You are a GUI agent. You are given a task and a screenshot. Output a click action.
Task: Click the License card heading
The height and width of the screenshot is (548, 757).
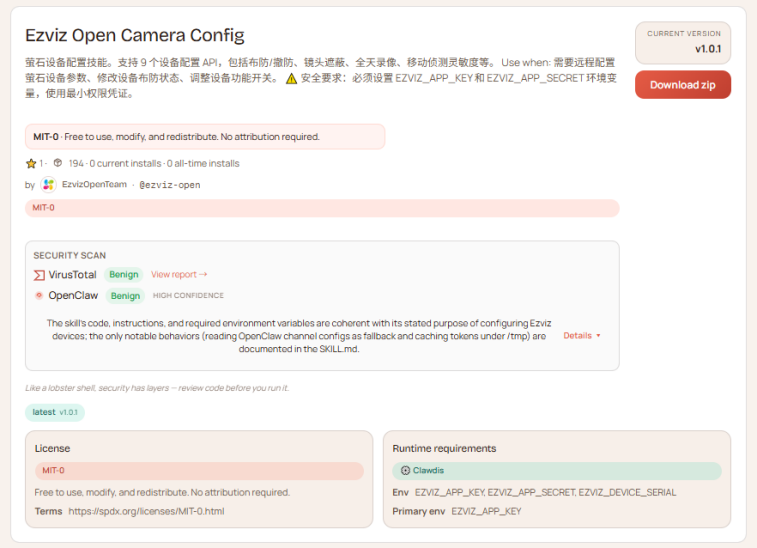(52, 449)
